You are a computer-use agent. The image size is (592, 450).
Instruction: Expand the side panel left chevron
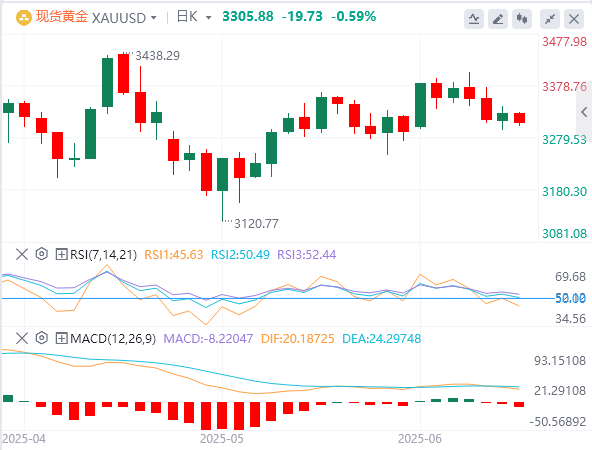pos(584,112)
